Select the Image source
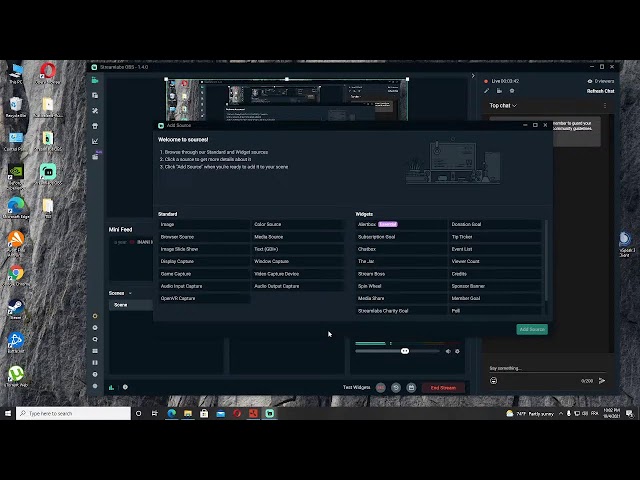 pos(204,224)
